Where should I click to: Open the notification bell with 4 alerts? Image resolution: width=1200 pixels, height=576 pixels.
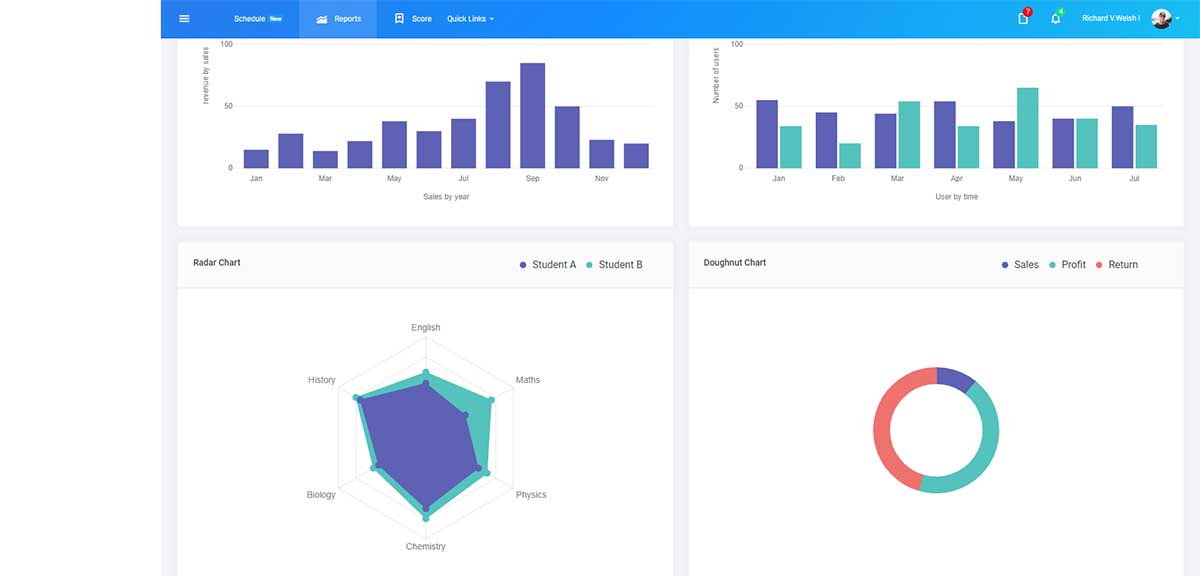[1055, 18]
